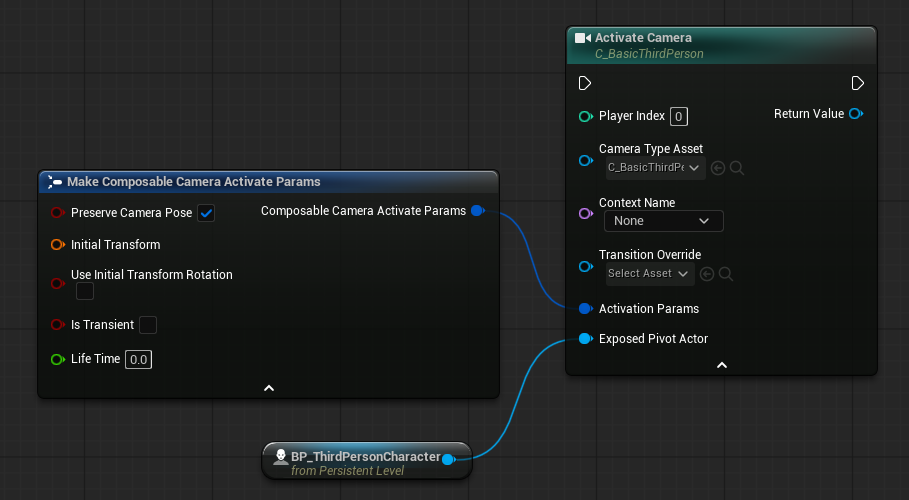Click the BP_ThirdPersonCharacter output pin

pyautogui.click(x=448, y=459)
